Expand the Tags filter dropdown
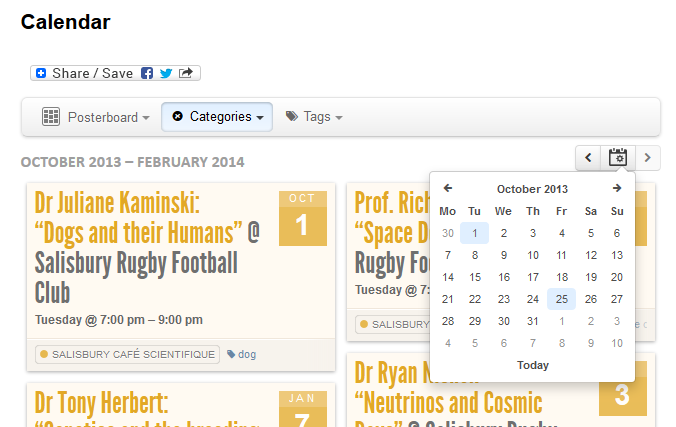676x427 pixels. click(x=314, y=117)
